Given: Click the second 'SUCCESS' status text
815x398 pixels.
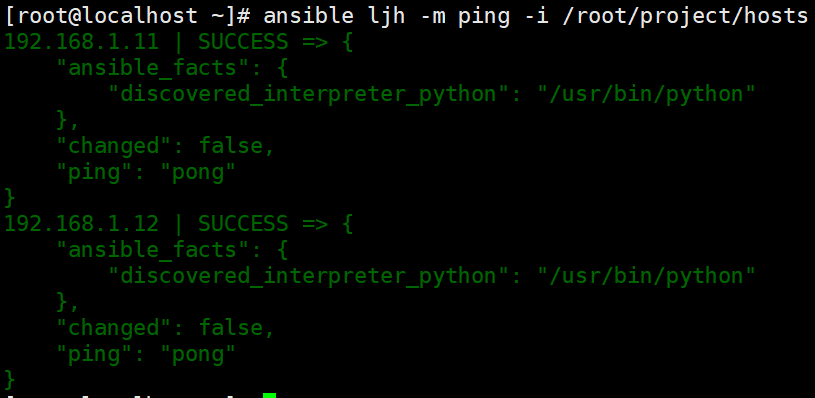Looking at the screenshot, I should pyautogui.click(x=243, y=224).
